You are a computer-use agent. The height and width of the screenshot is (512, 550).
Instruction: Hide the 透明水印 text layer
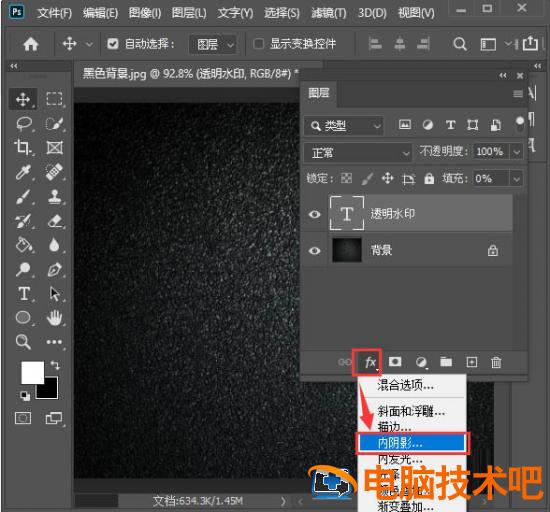315,214
